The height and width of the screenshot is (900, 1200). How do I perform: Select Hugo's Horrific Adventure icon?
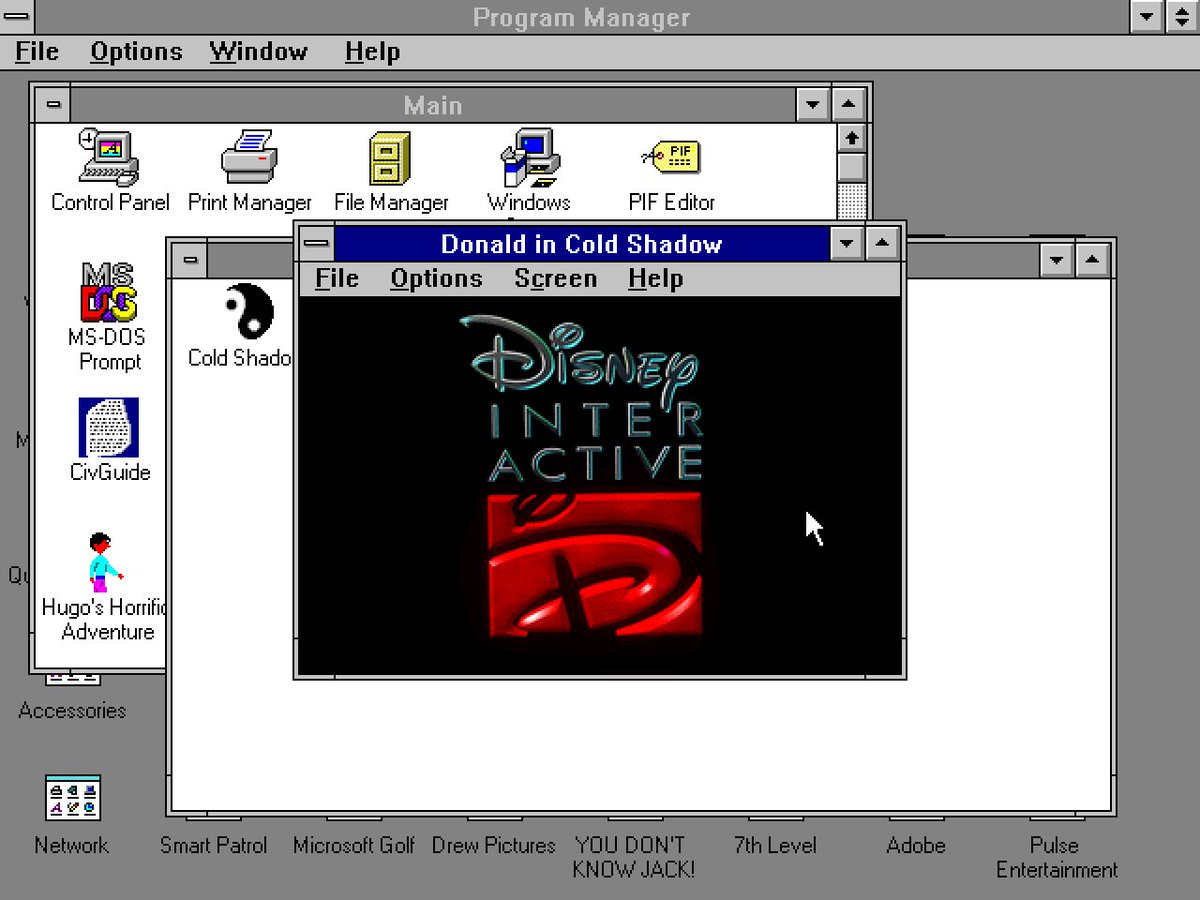coord(104,562)
